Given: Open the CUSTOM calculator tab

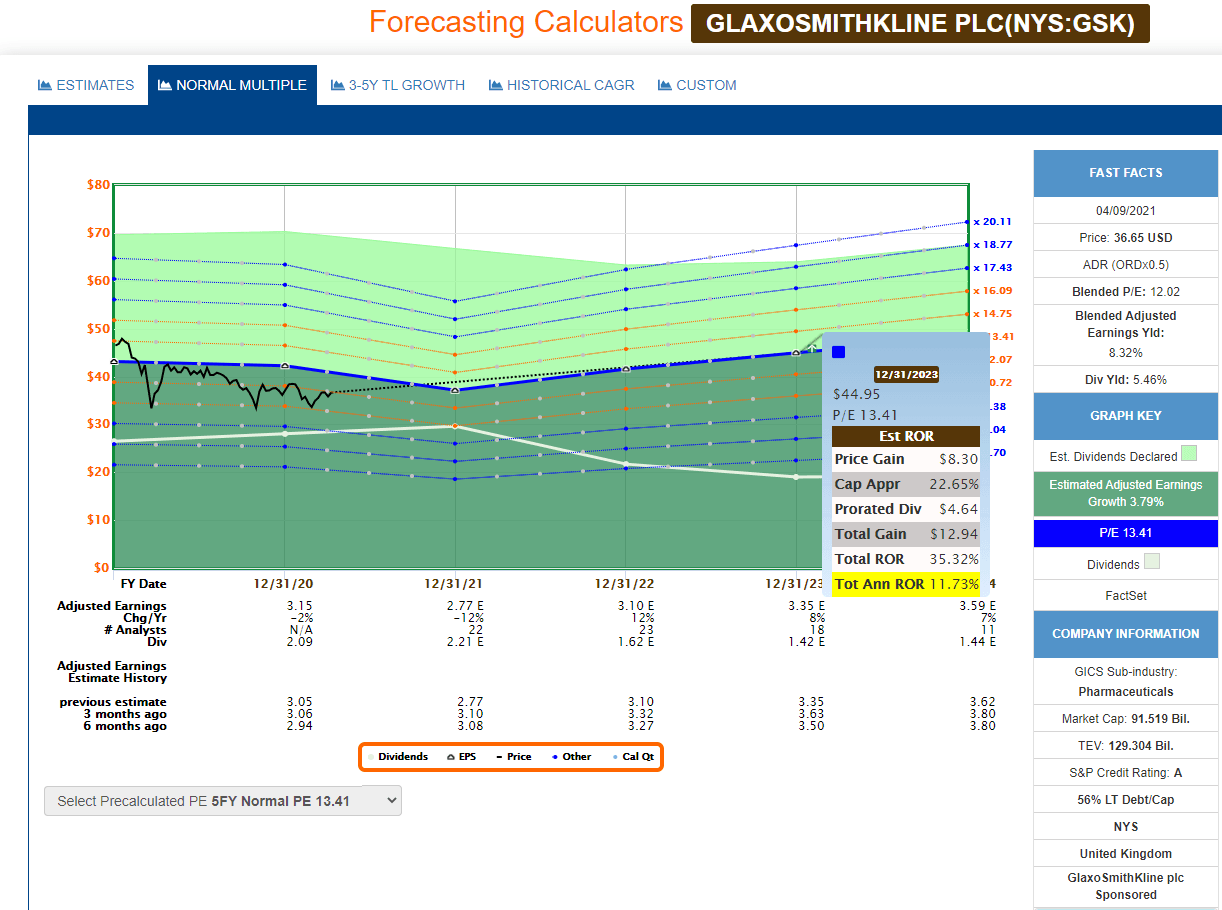Looking at the screenshot, I should point(697,85).
